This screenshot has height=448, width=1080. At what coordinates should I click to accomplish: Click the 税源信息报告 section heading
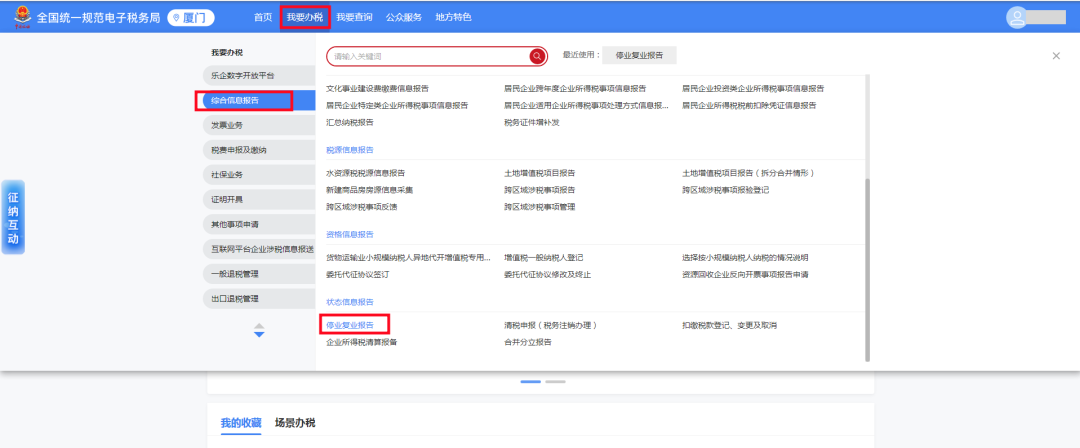(x=350, y=150)
